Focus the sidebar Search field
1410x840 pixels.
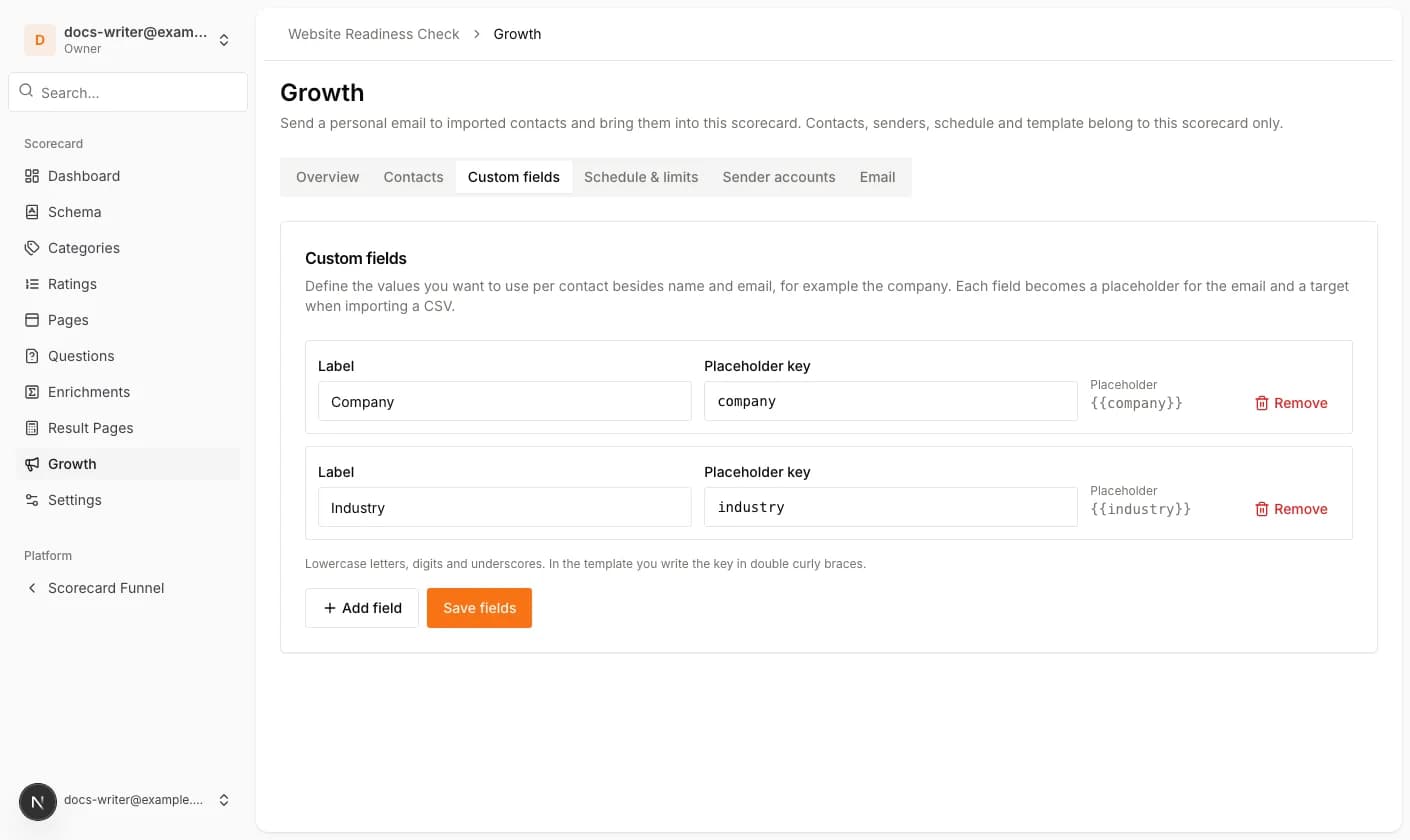coord(128,92)
